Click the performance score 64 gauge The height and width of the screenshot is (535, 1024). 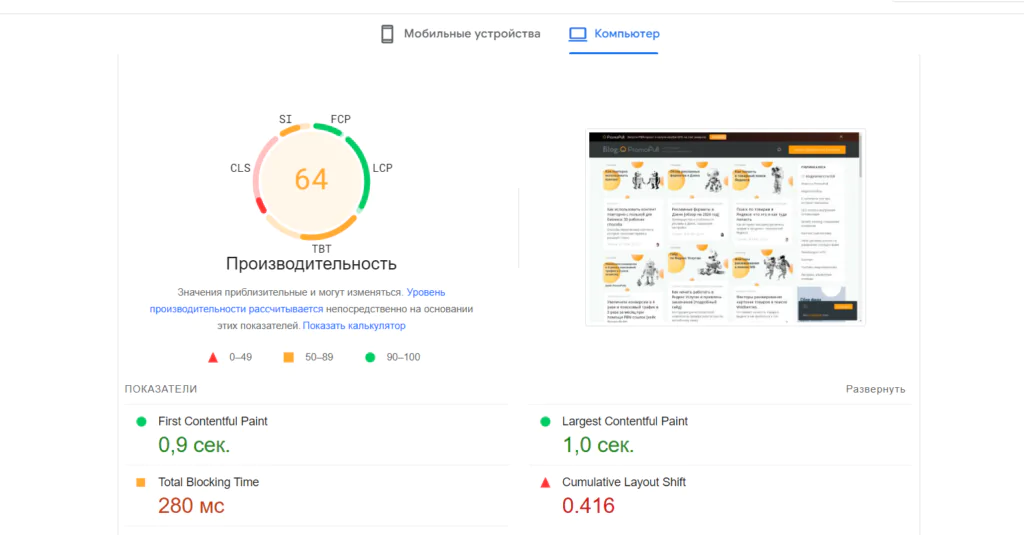pos(312,180)
